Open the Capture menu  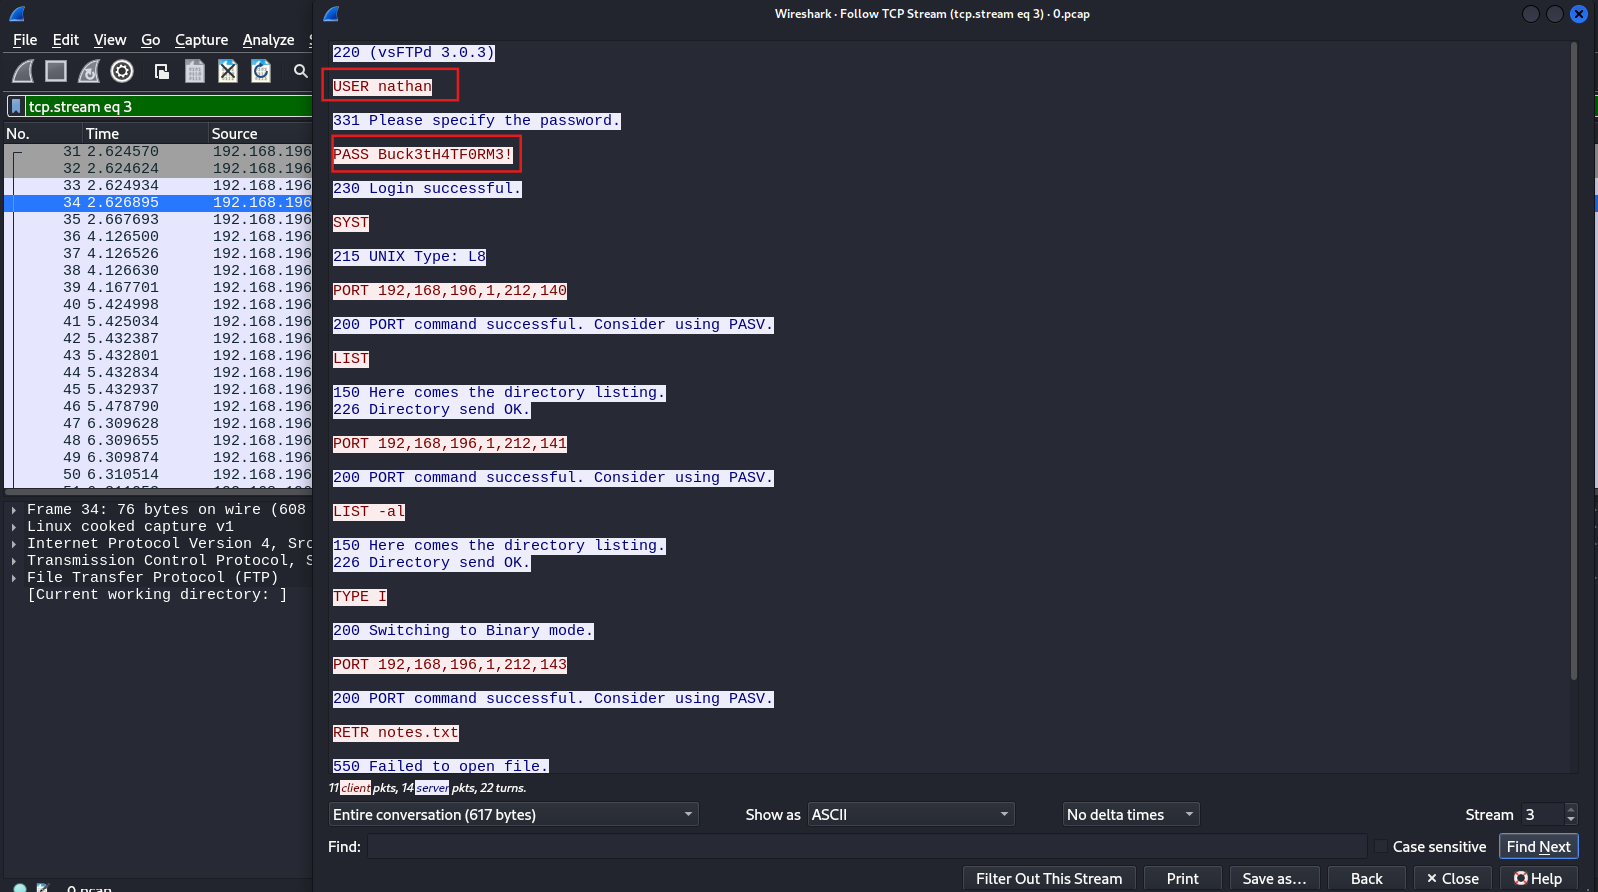[x=202, y=40]
